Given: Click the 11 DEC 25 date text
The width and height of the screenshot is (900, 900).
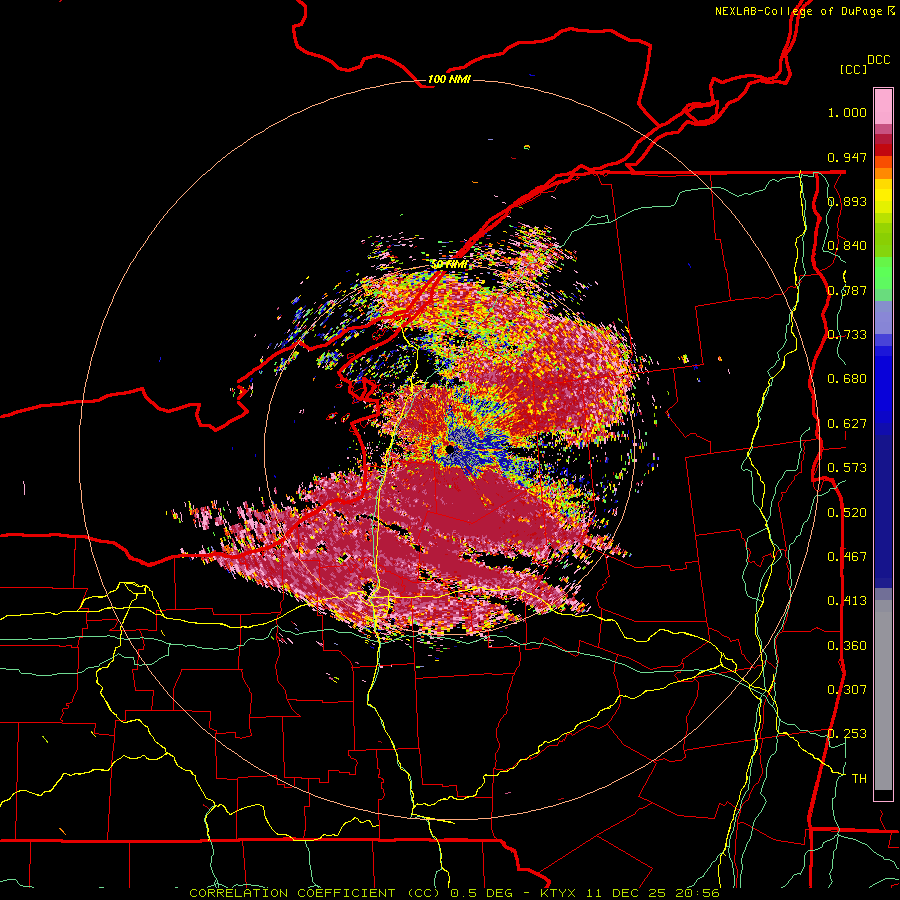Looking at the screenshot, I should pyautogui.click(x=626, y=893).
